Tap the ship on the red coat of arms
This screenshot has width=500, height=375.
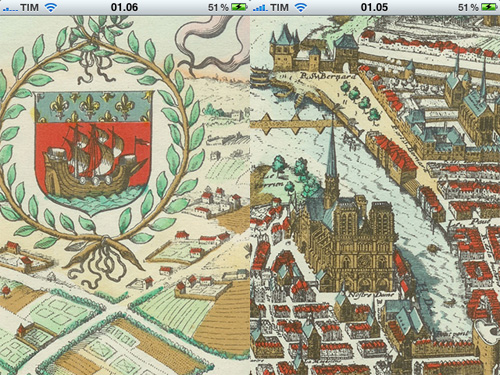(x=95, y=160)
